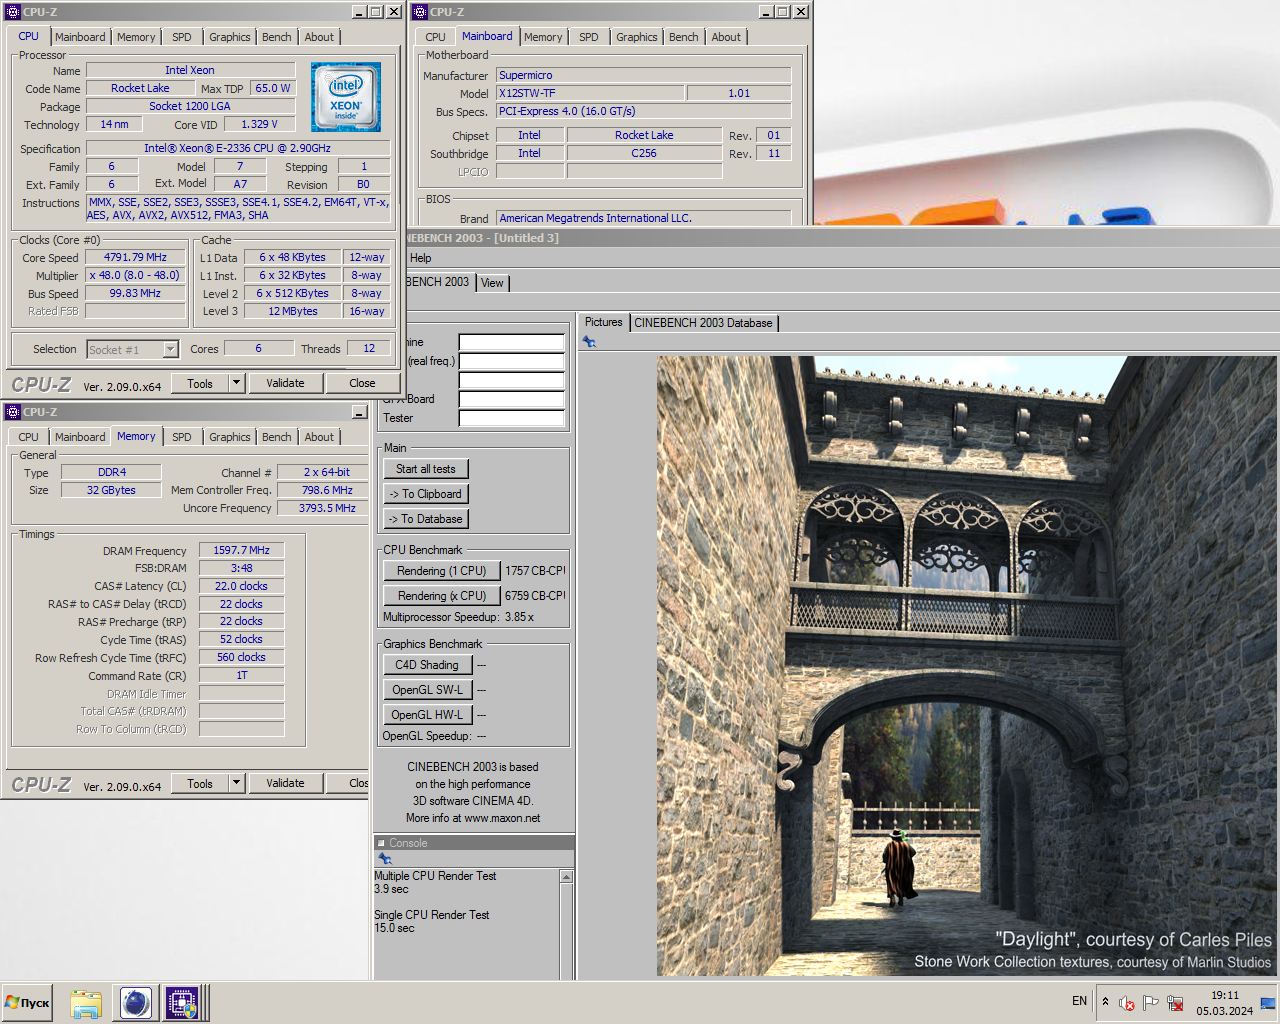
Task: Show hidden tray icons arrow
Action: tap(1105, 1001)
